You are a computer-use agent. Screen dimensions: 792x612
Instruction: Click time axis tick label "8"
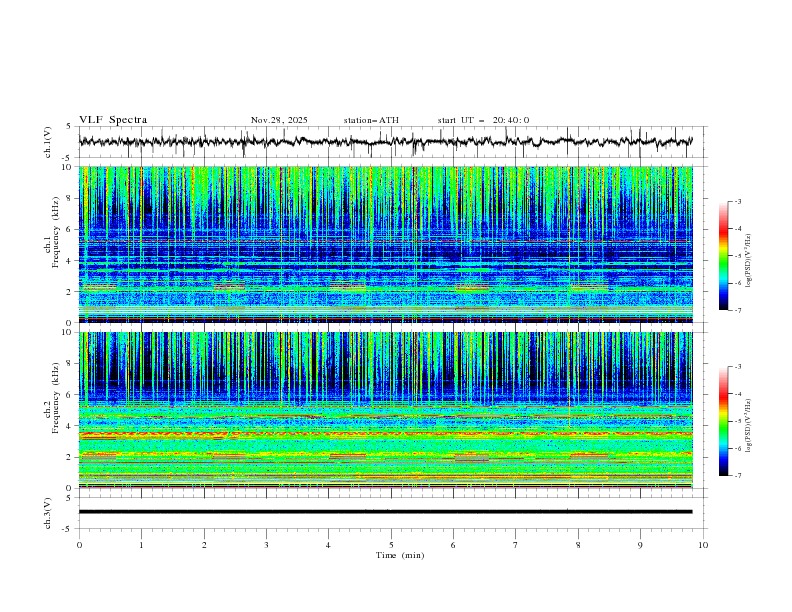pyautogui.click(x=578, y=545)
